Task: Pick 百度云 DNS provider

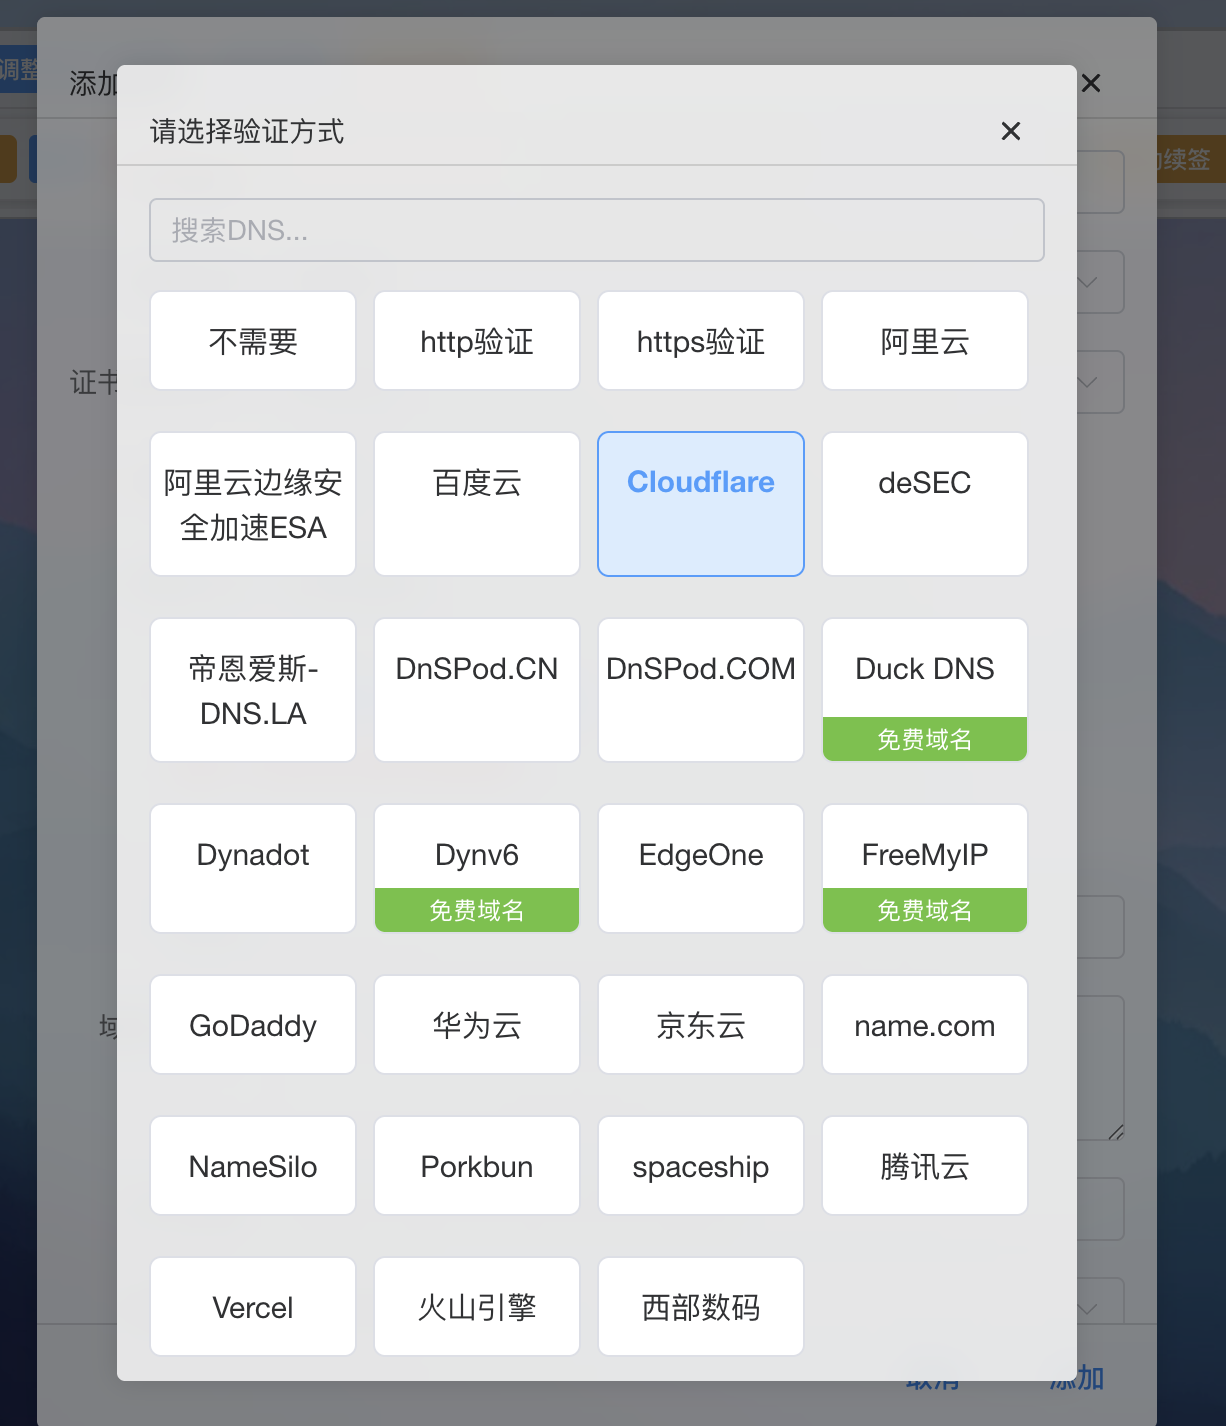Action: (477, 504)
